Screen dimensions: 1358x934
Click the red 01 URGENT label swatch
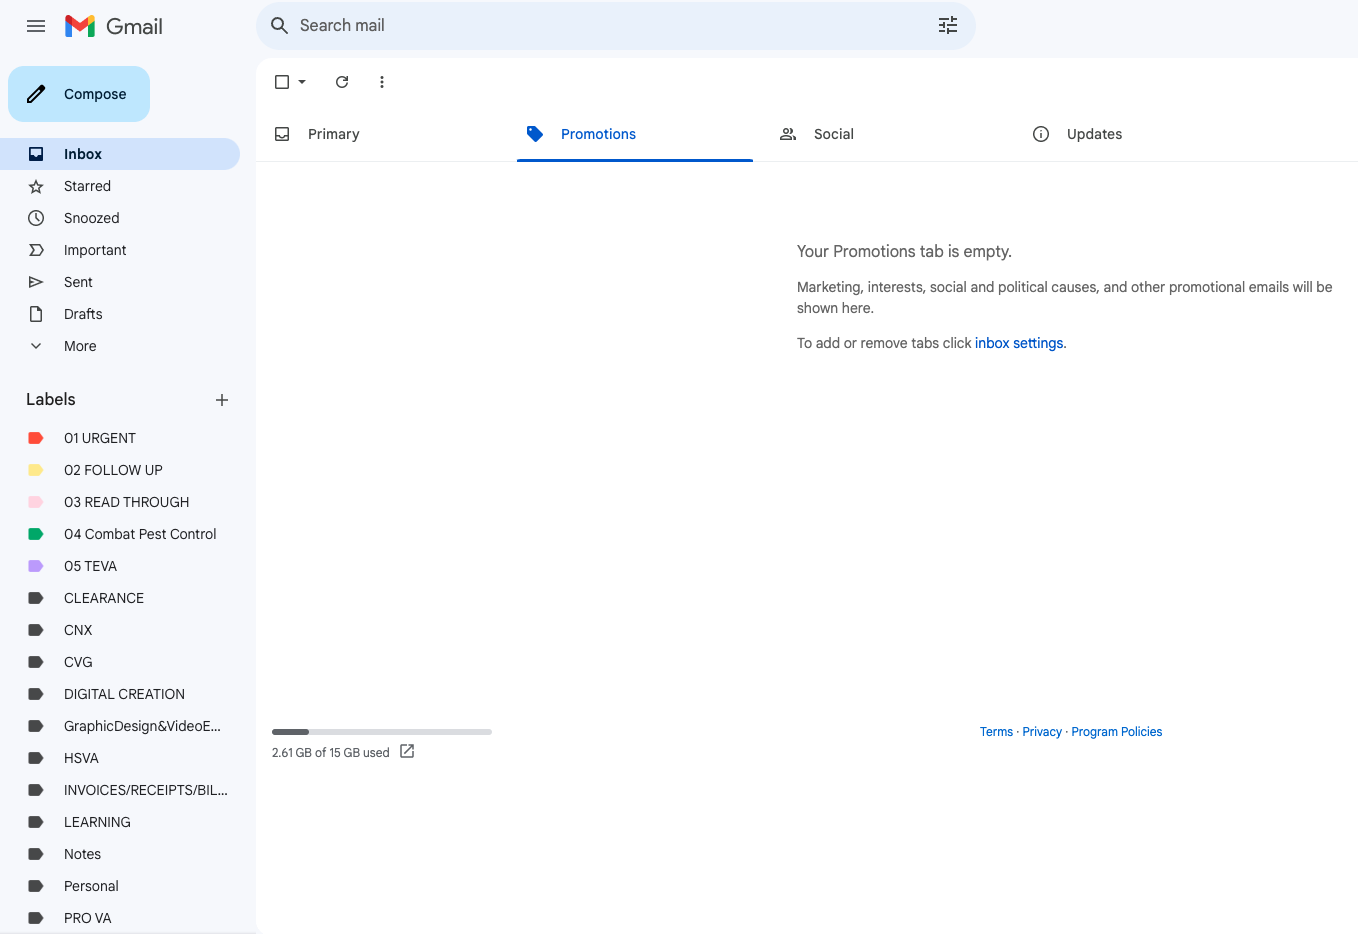[36, 438]
